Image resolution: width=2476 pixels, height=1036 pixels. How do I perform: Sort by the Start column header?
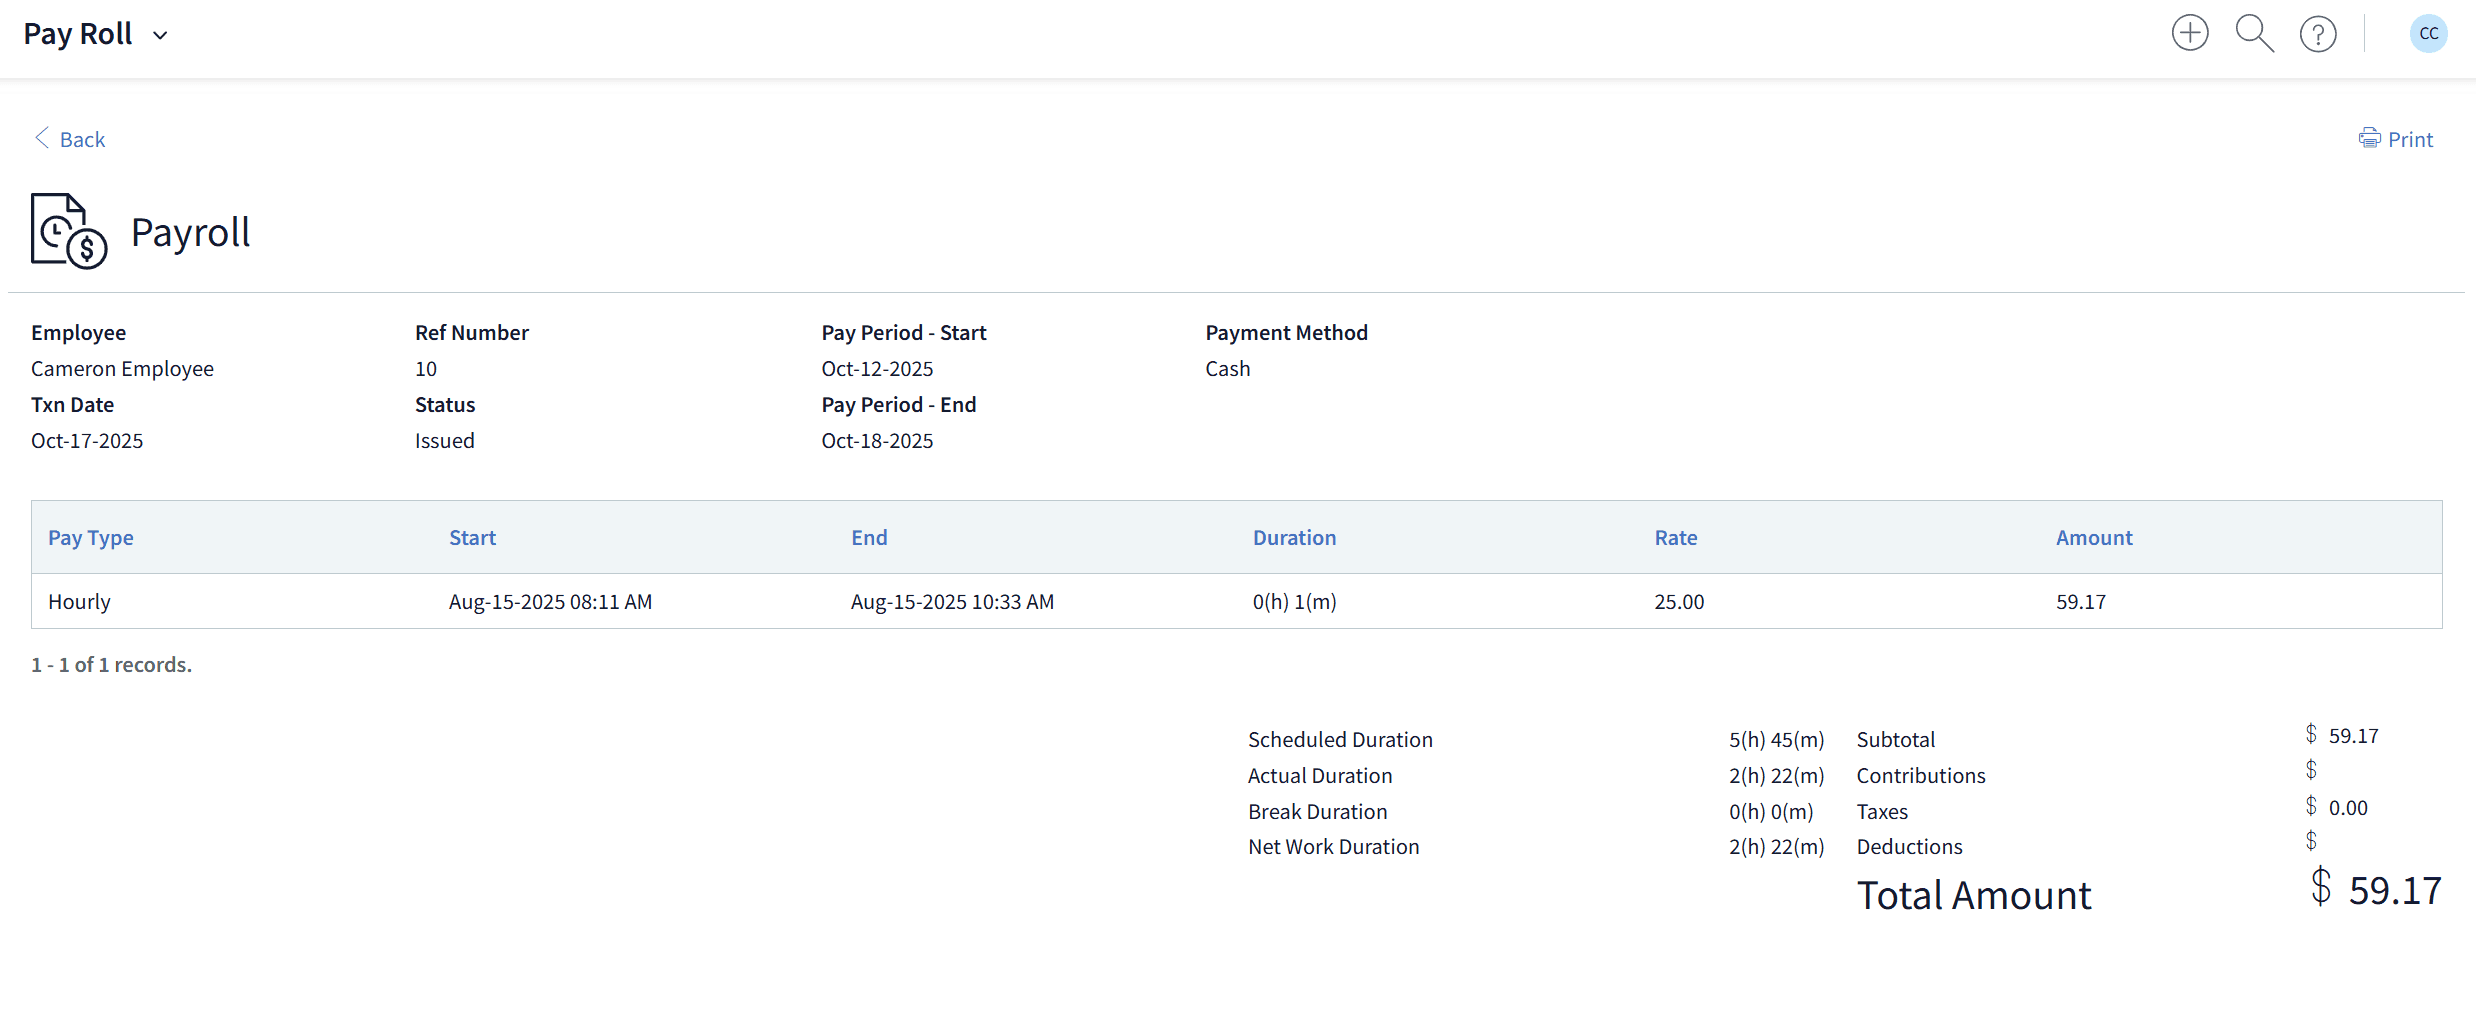click(472, 537)
